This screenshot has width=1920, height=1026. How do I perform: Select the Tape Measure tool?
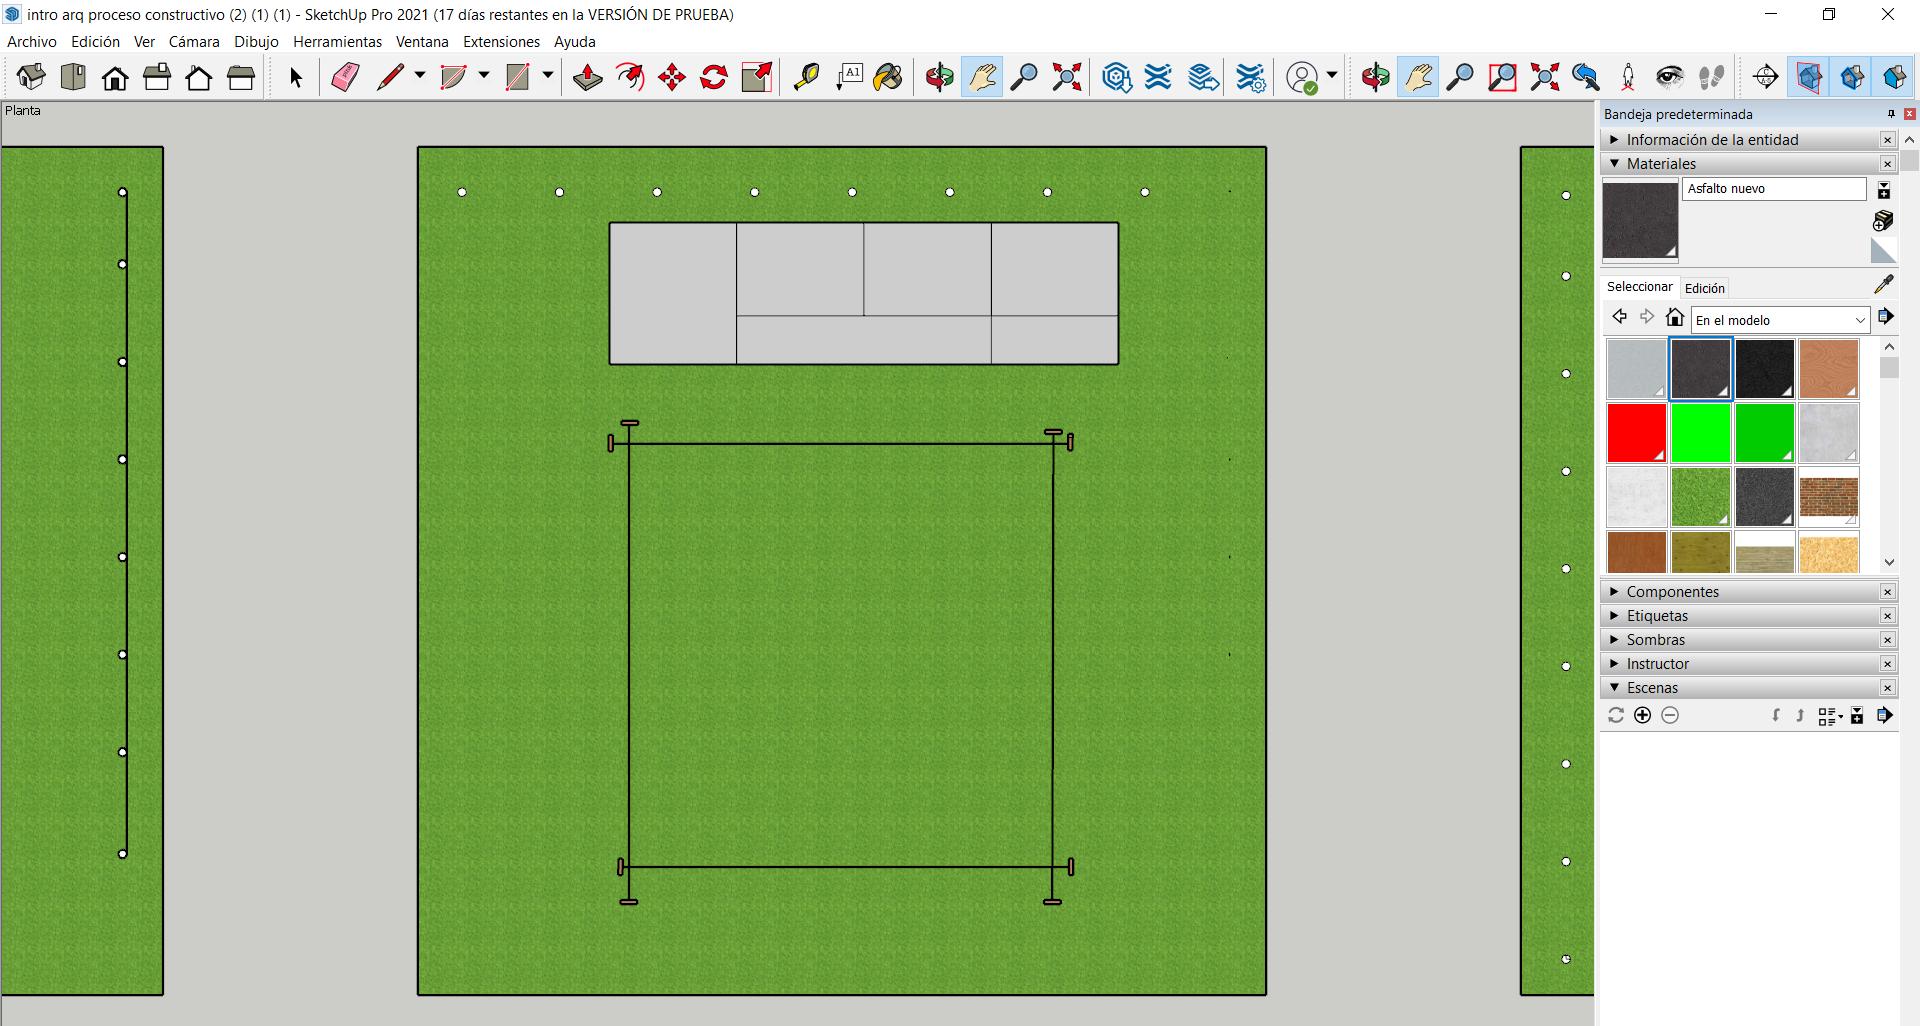point(806,77)
